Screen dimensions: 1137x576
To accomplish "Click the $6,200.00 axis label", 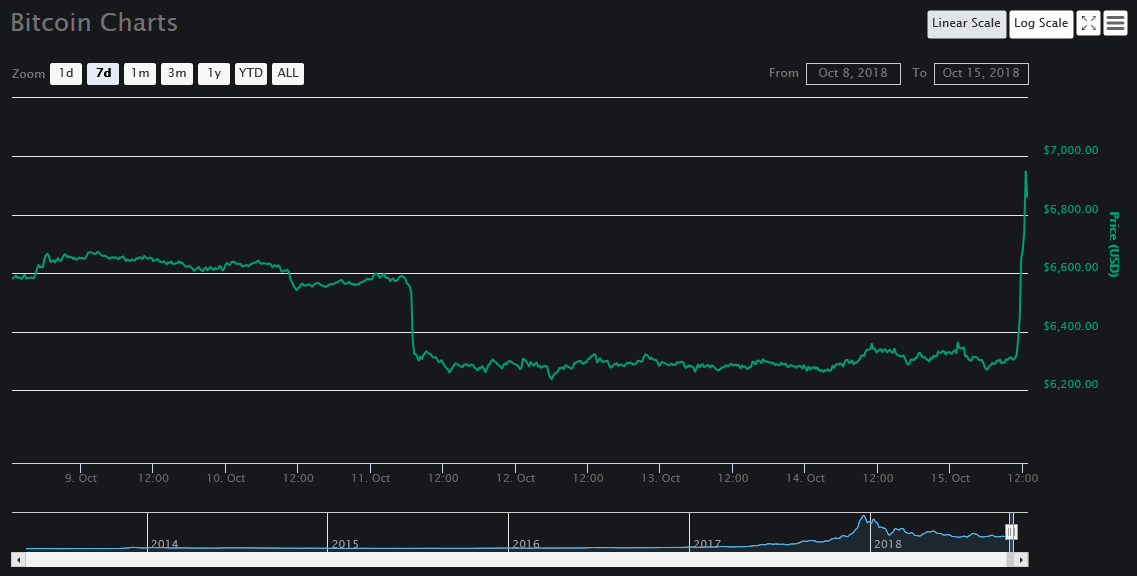I will click(1070, 384).
